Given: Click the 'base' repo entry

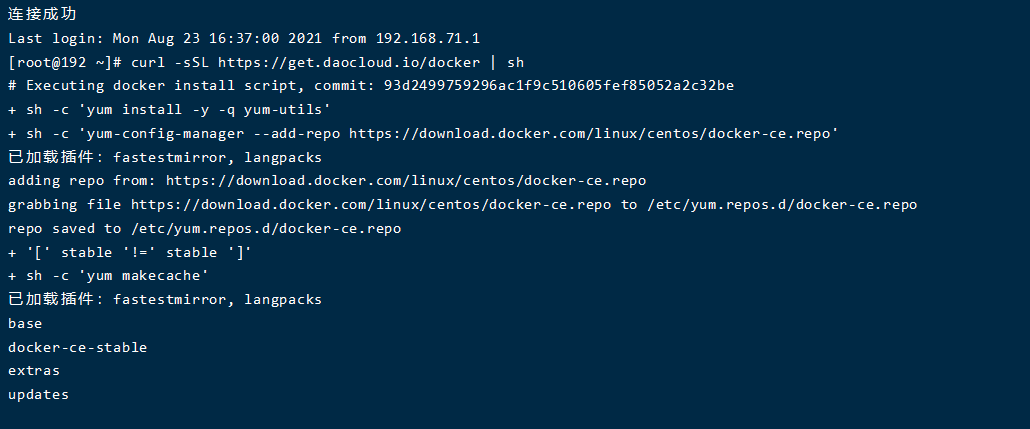Looking at the screenshot, I should [25, 323].
